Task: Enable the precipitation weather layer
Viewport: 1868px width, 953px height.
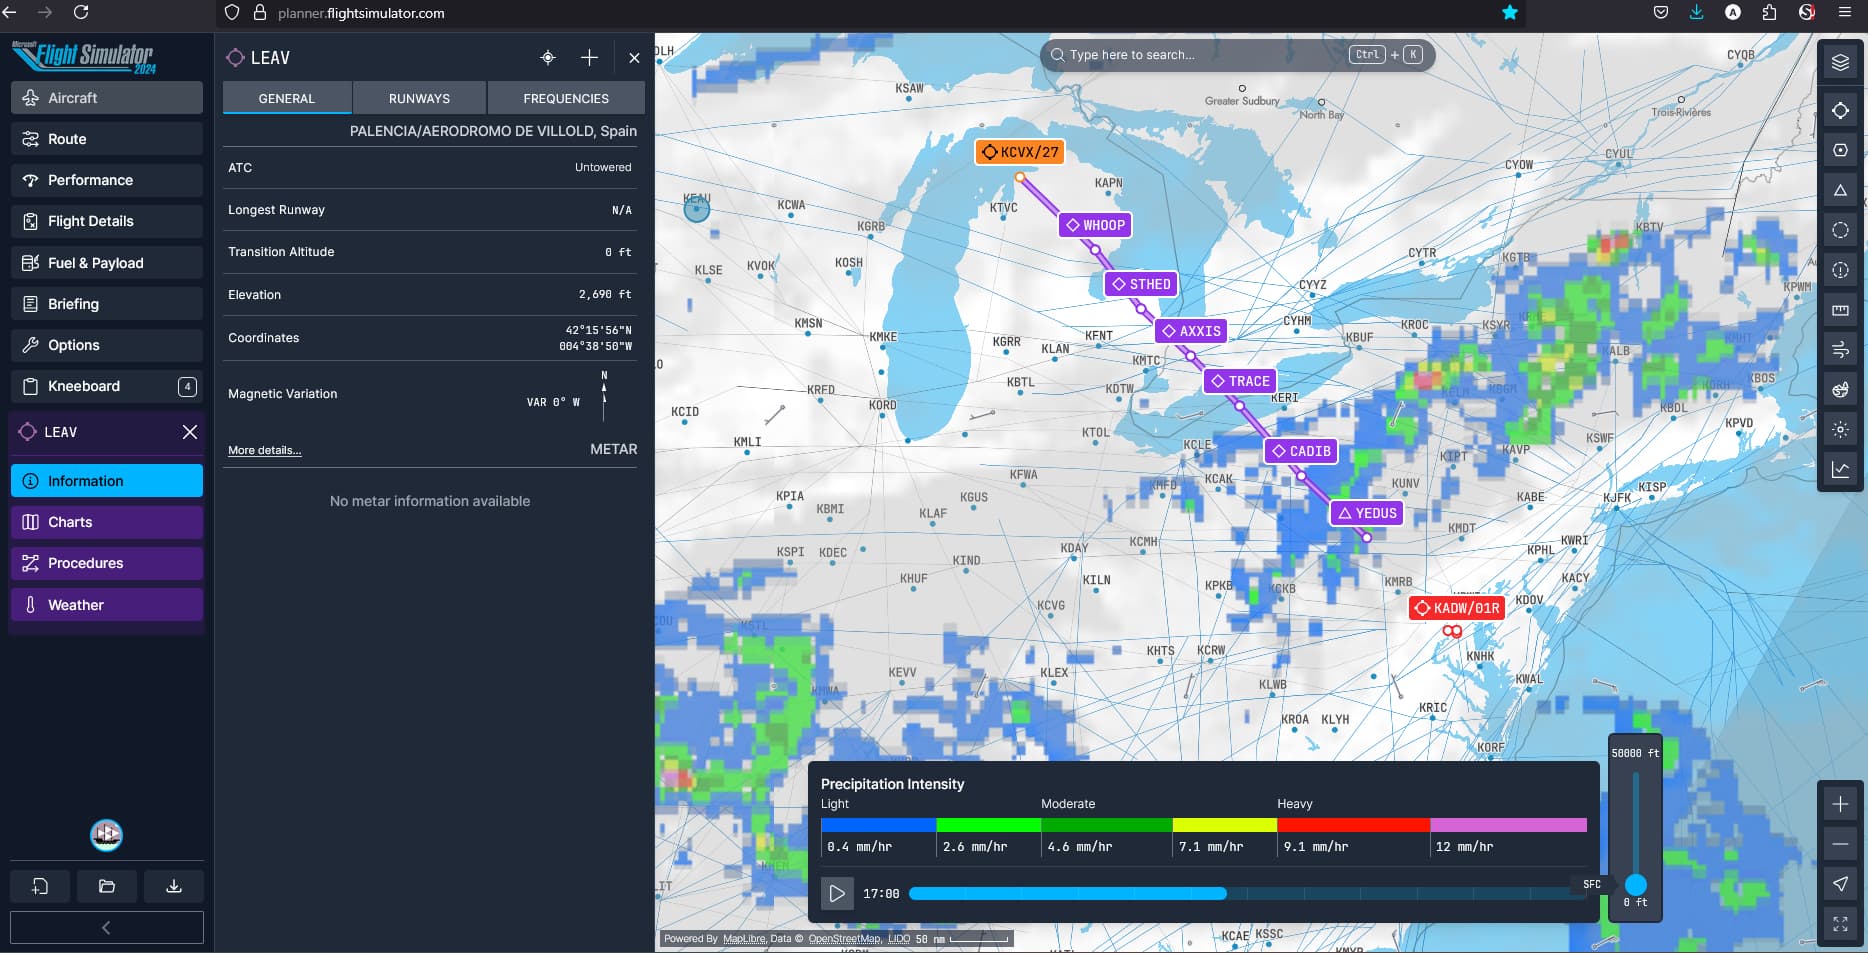Action: [x=1840, y=390]
